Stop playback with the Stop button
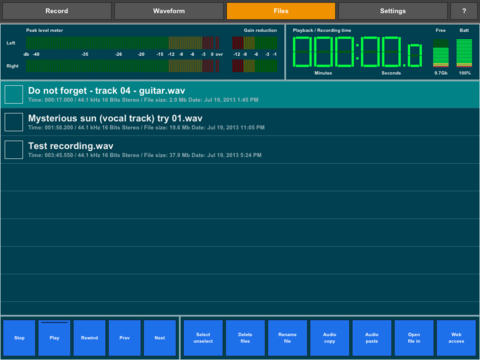This screenshot has height=360, width=480. click(x=19, y=338)
